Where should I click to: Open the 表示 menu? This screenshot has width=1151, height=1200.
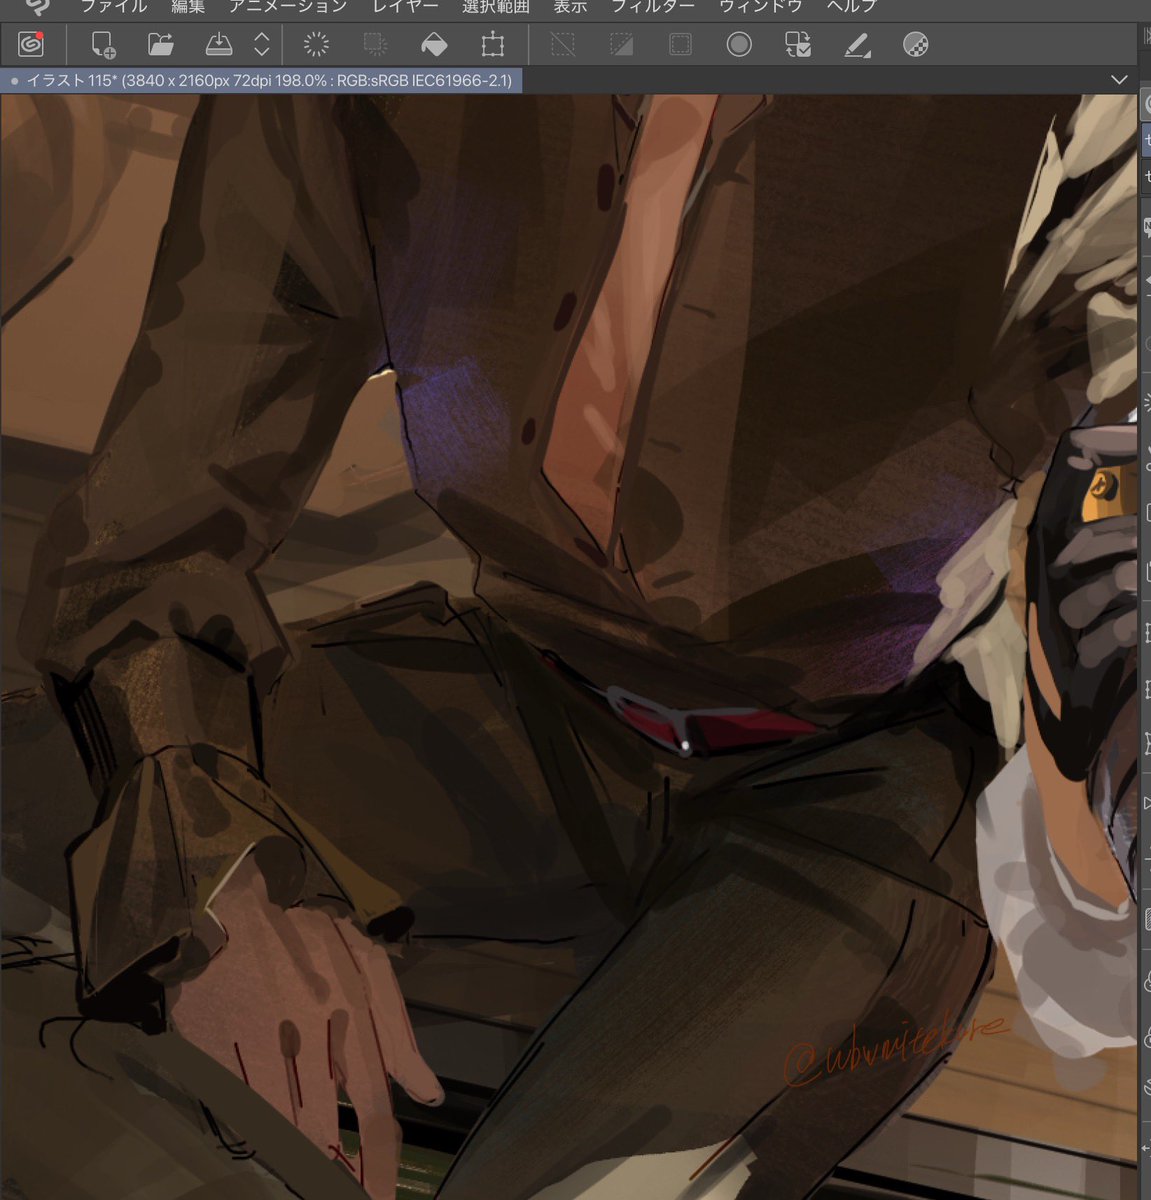(570, 6)
